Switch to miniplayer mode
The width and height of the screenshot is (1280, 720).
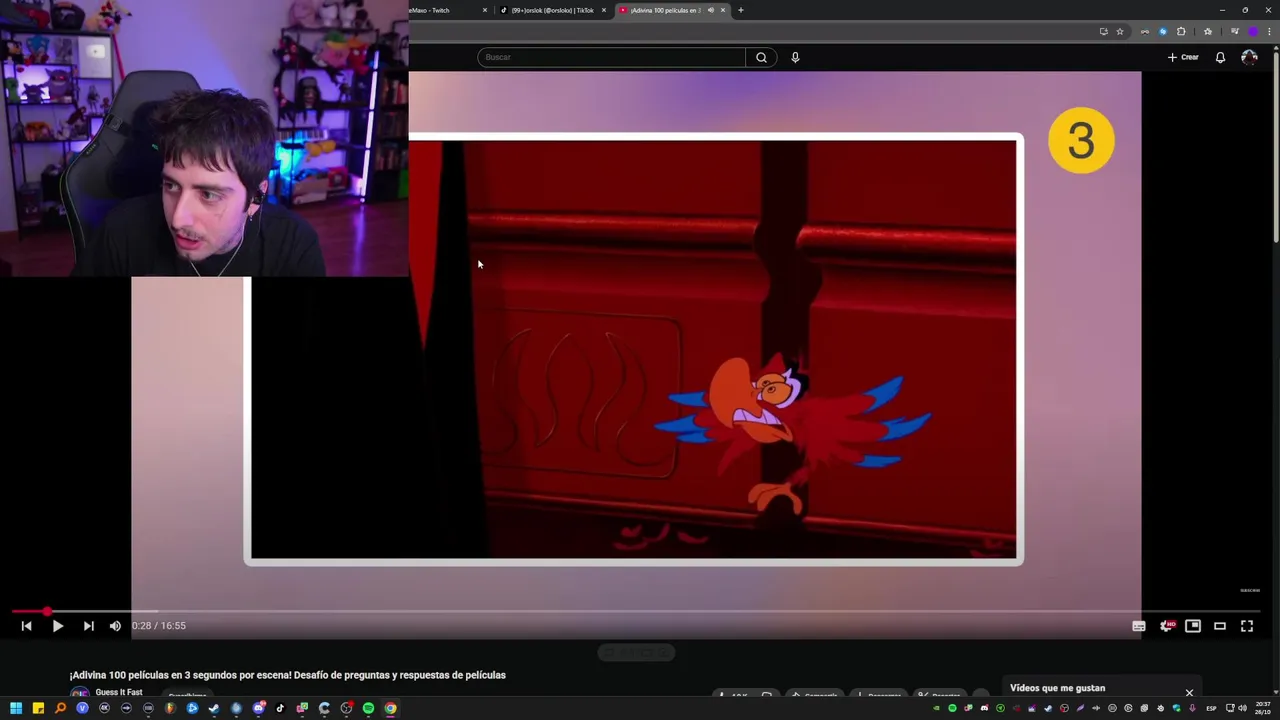[1193, 626]
